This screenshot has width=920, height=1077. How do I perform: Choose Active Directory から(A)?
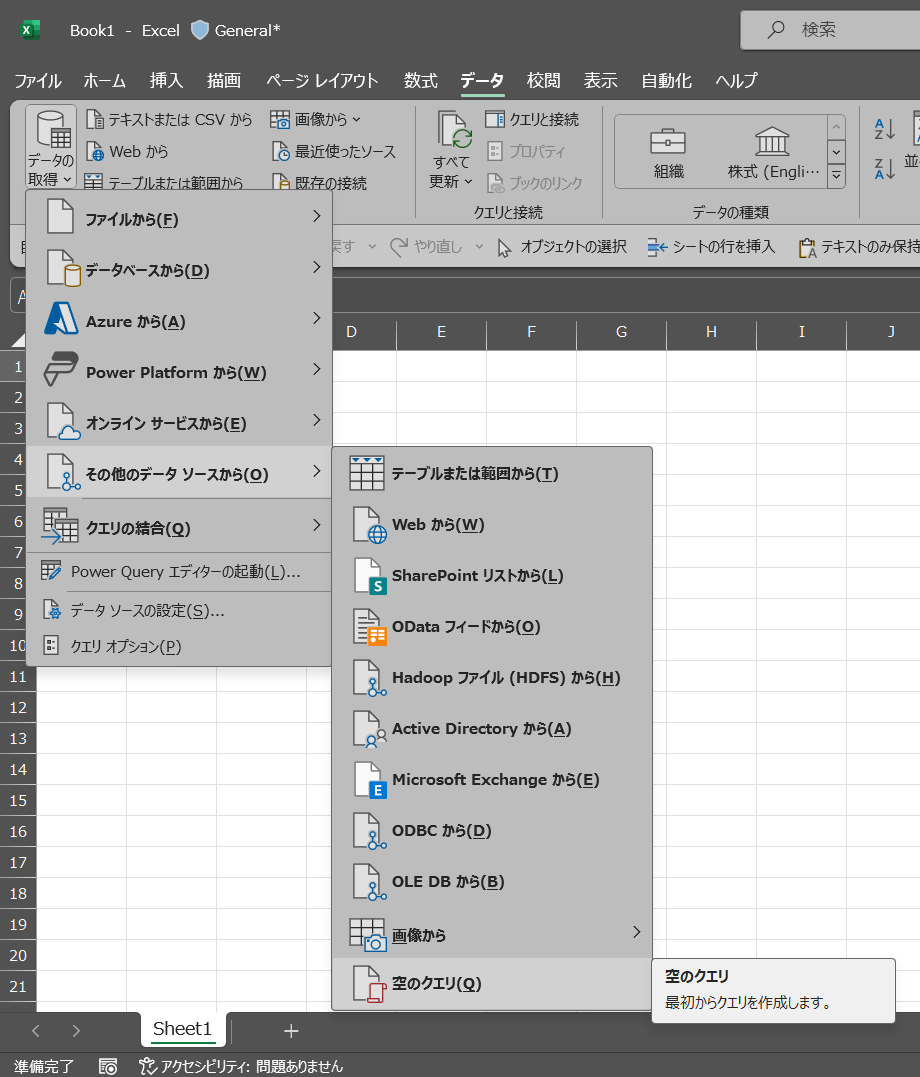click(x=492, y=729)
